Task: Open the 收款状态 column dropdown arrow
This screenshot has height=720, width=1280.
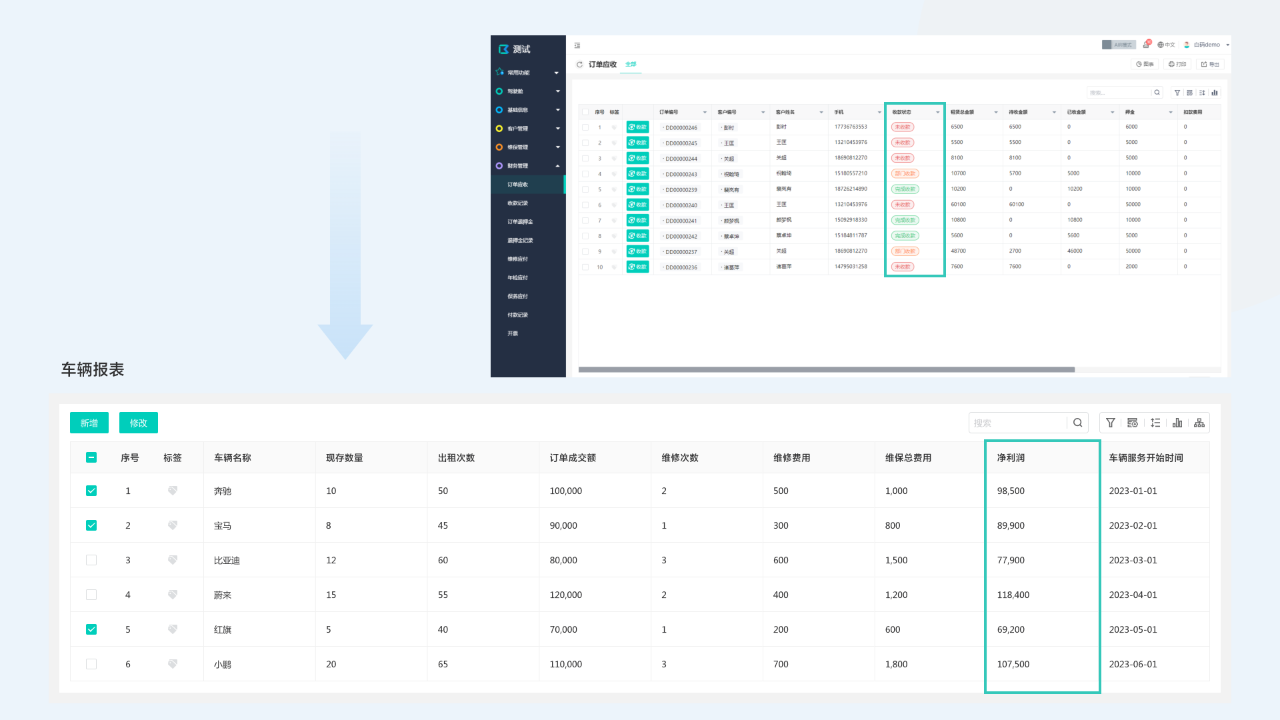Action: pyautogui.click(x=937, y=112)
